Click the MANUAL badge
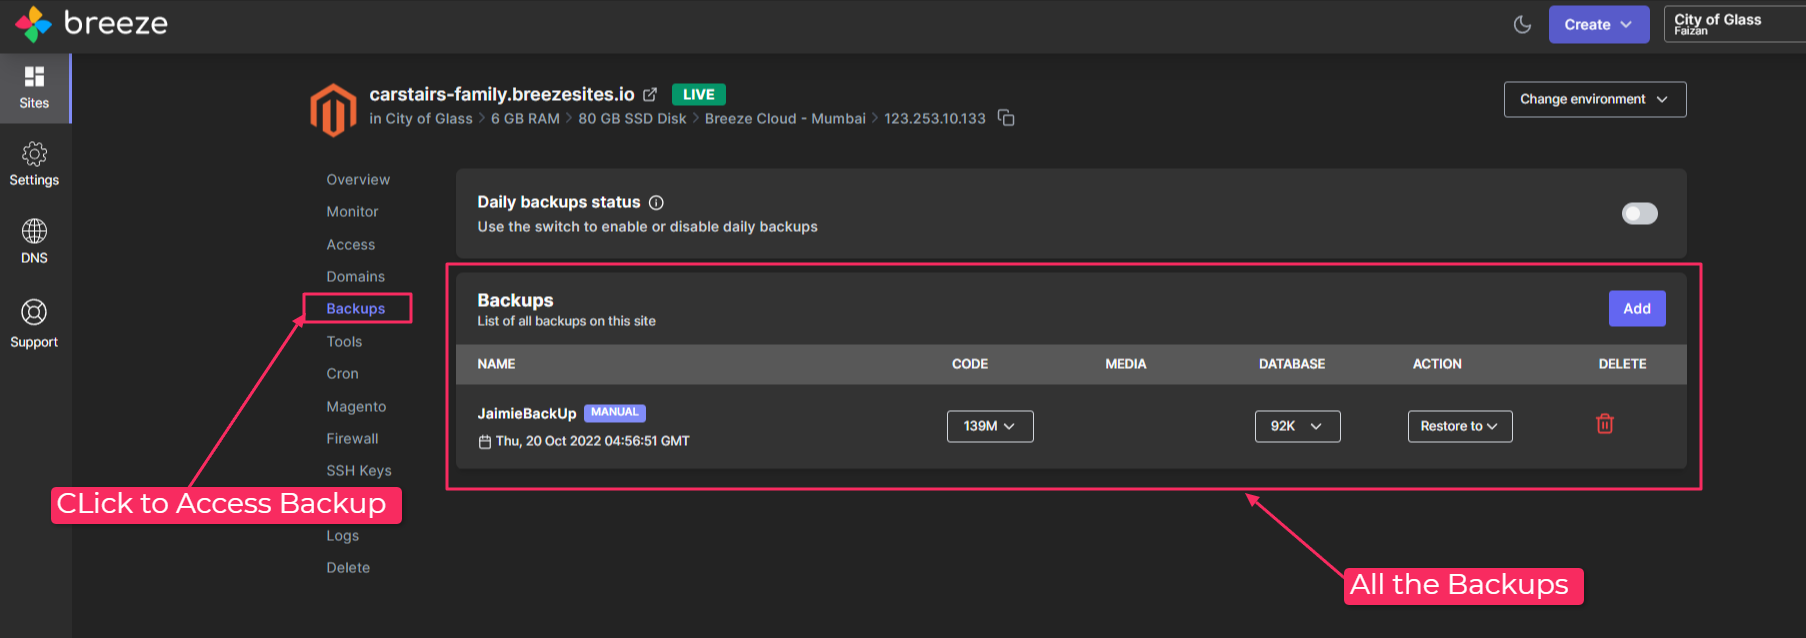The height and width of the screenshot is (638, 1806). click(614, 412)
